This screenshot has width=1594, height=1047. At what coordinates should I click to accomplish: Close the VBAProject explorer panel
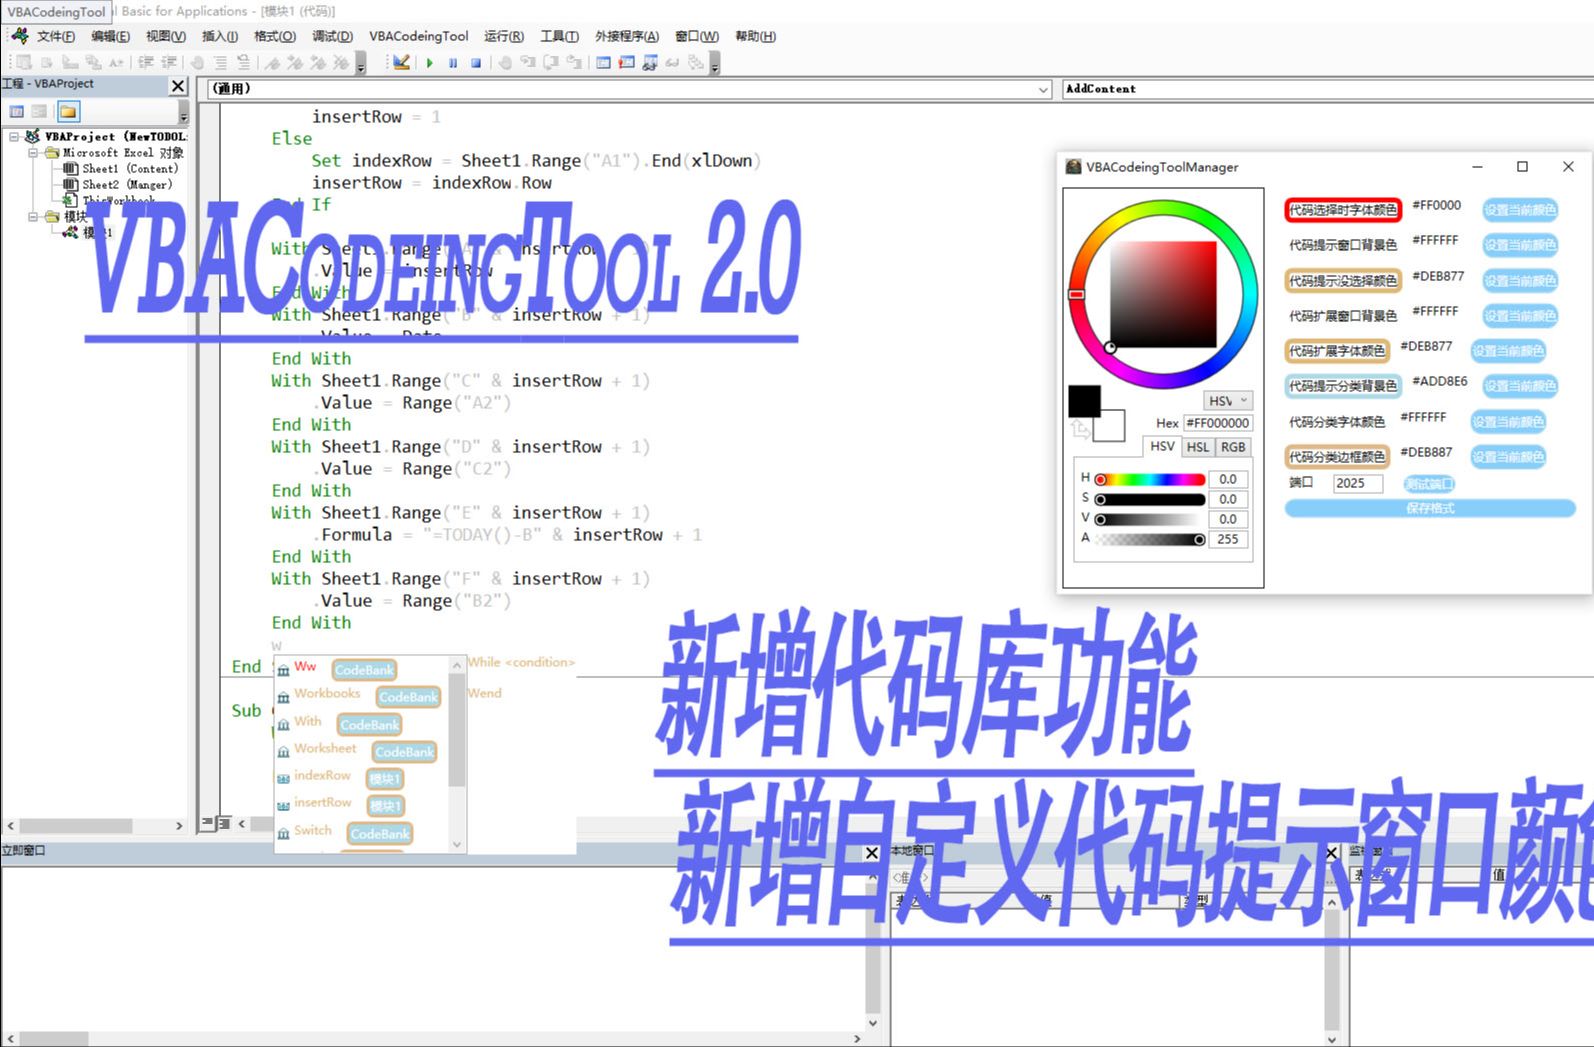point(178,86)
